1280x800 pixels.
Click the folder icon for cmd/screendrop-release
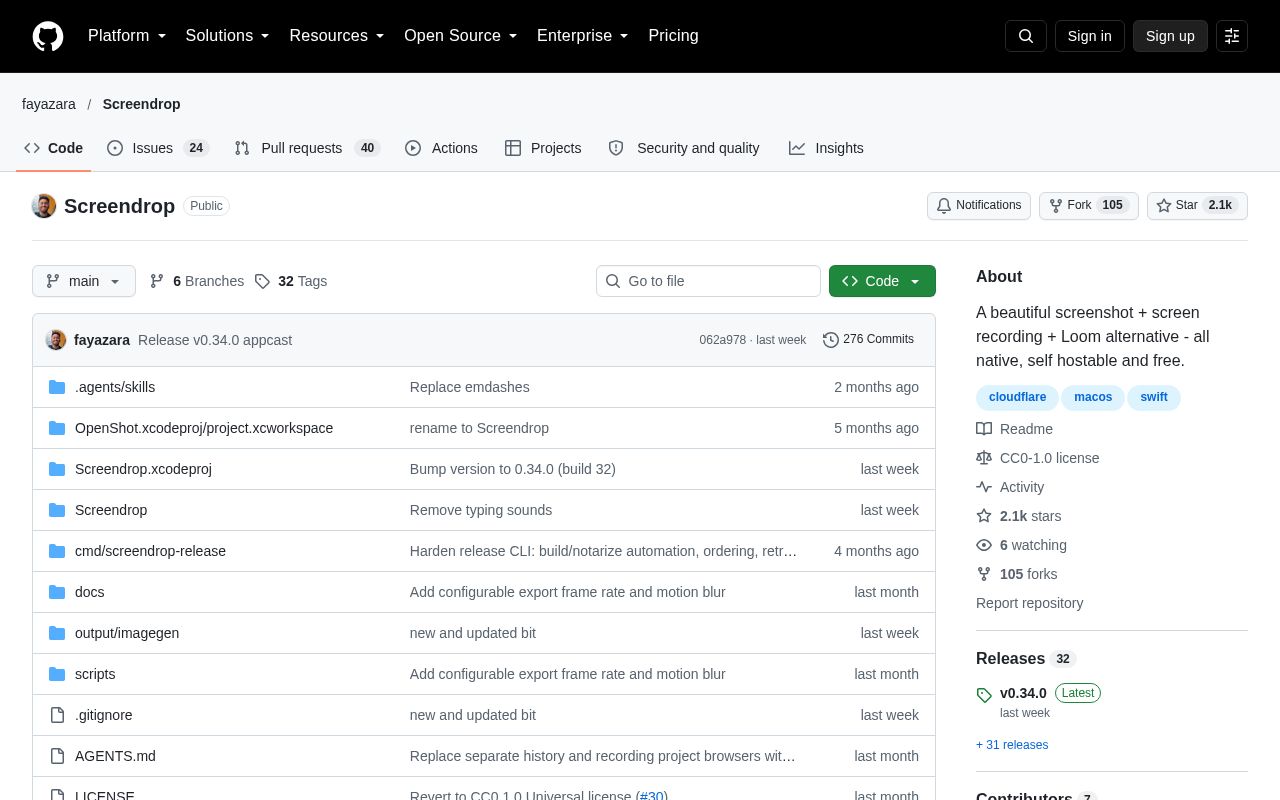[57, 551]
